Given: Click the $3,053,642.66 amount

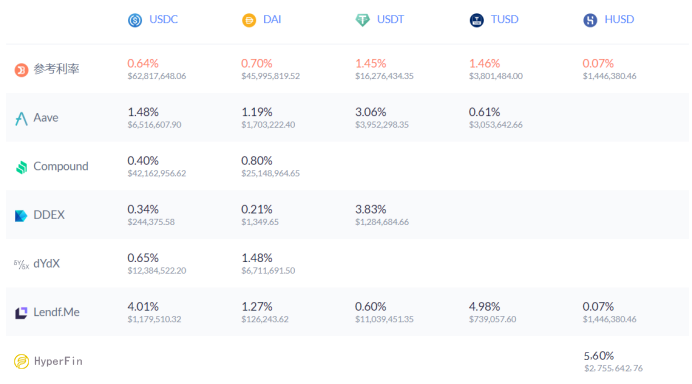Looking at the screenshot, I should (x=496, y=125).
